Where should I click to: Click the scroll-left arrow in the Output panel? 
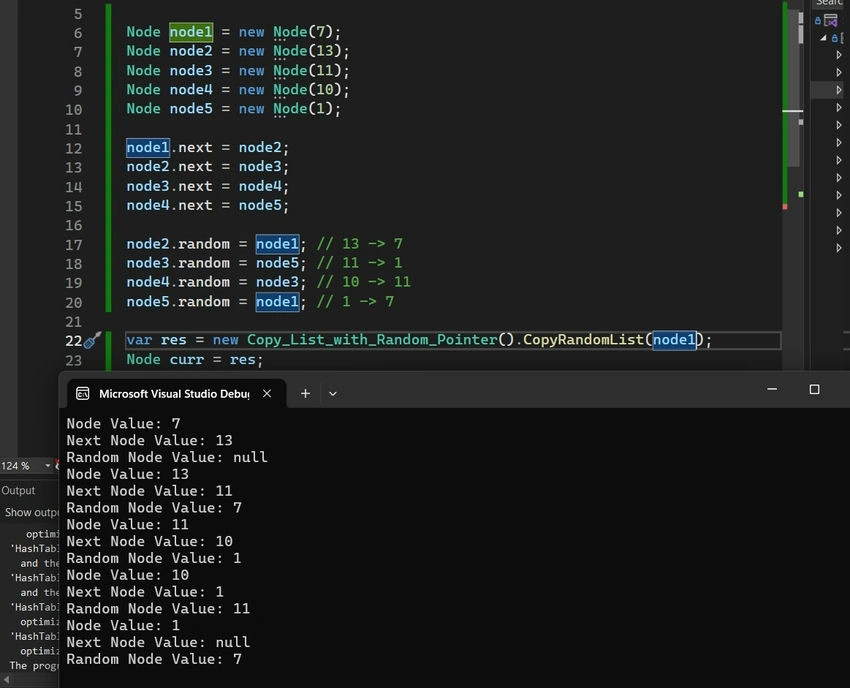[6, 679]
